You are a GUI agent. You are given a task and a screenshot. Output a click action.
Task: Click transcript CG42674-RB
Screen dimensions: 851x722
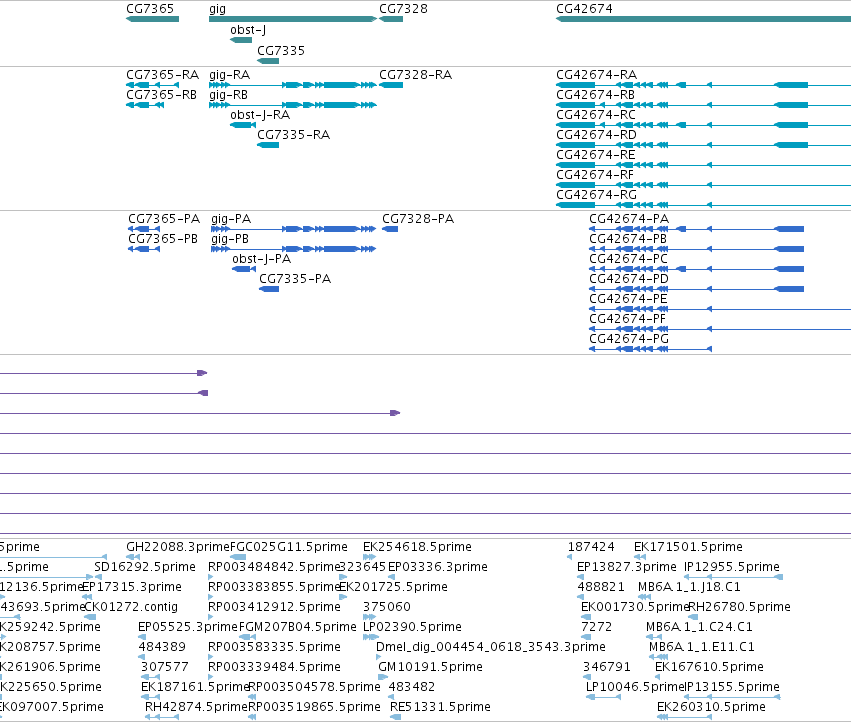(x=703, y=105)
